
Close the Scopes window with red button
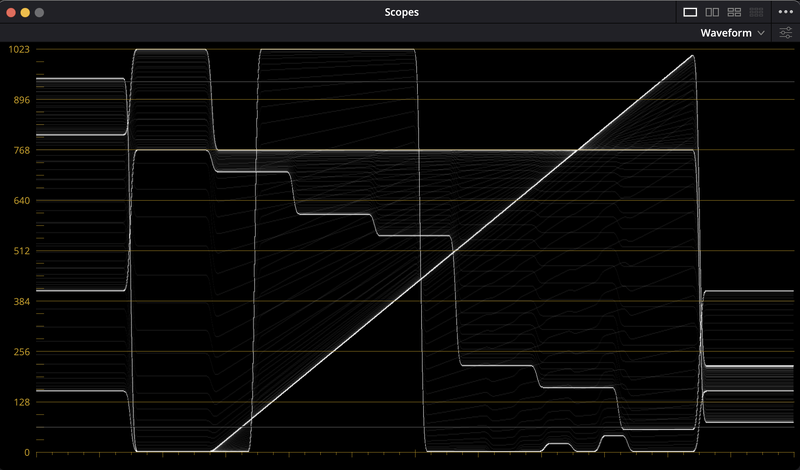pos(10,13)
